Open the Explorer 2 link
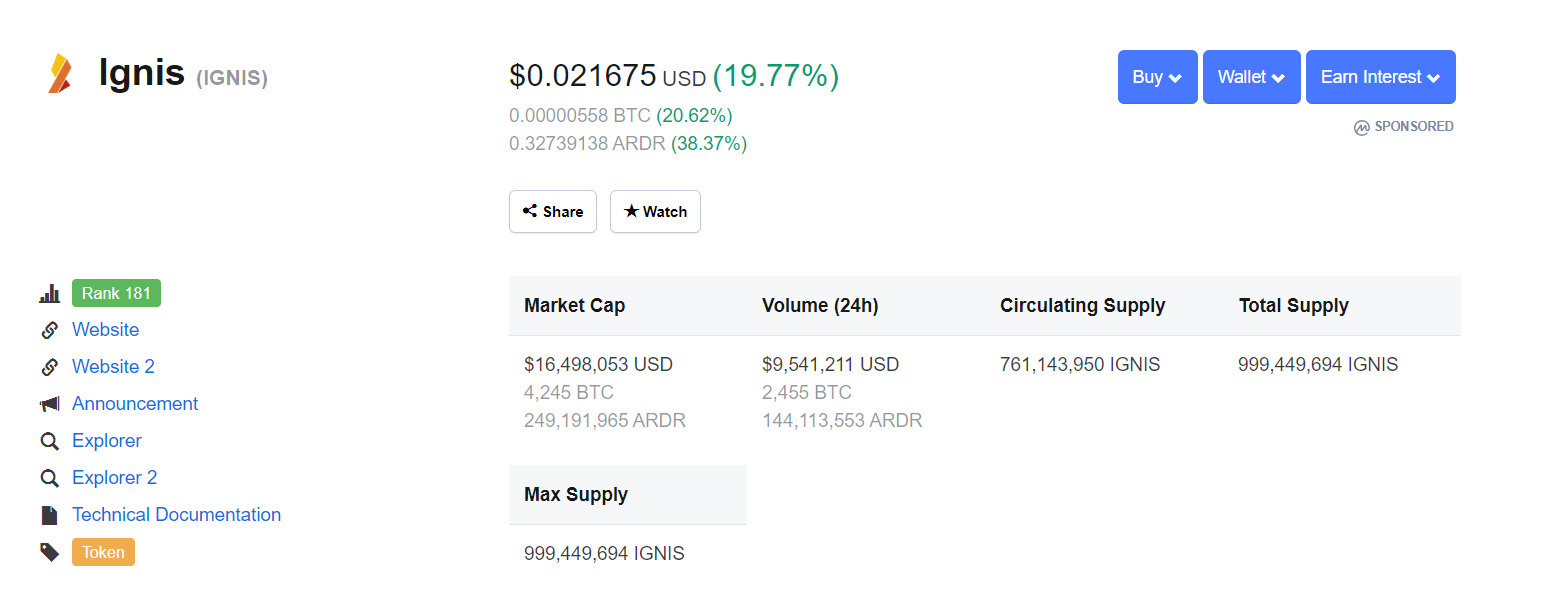 pyautogui.click(x=114, y=478)
